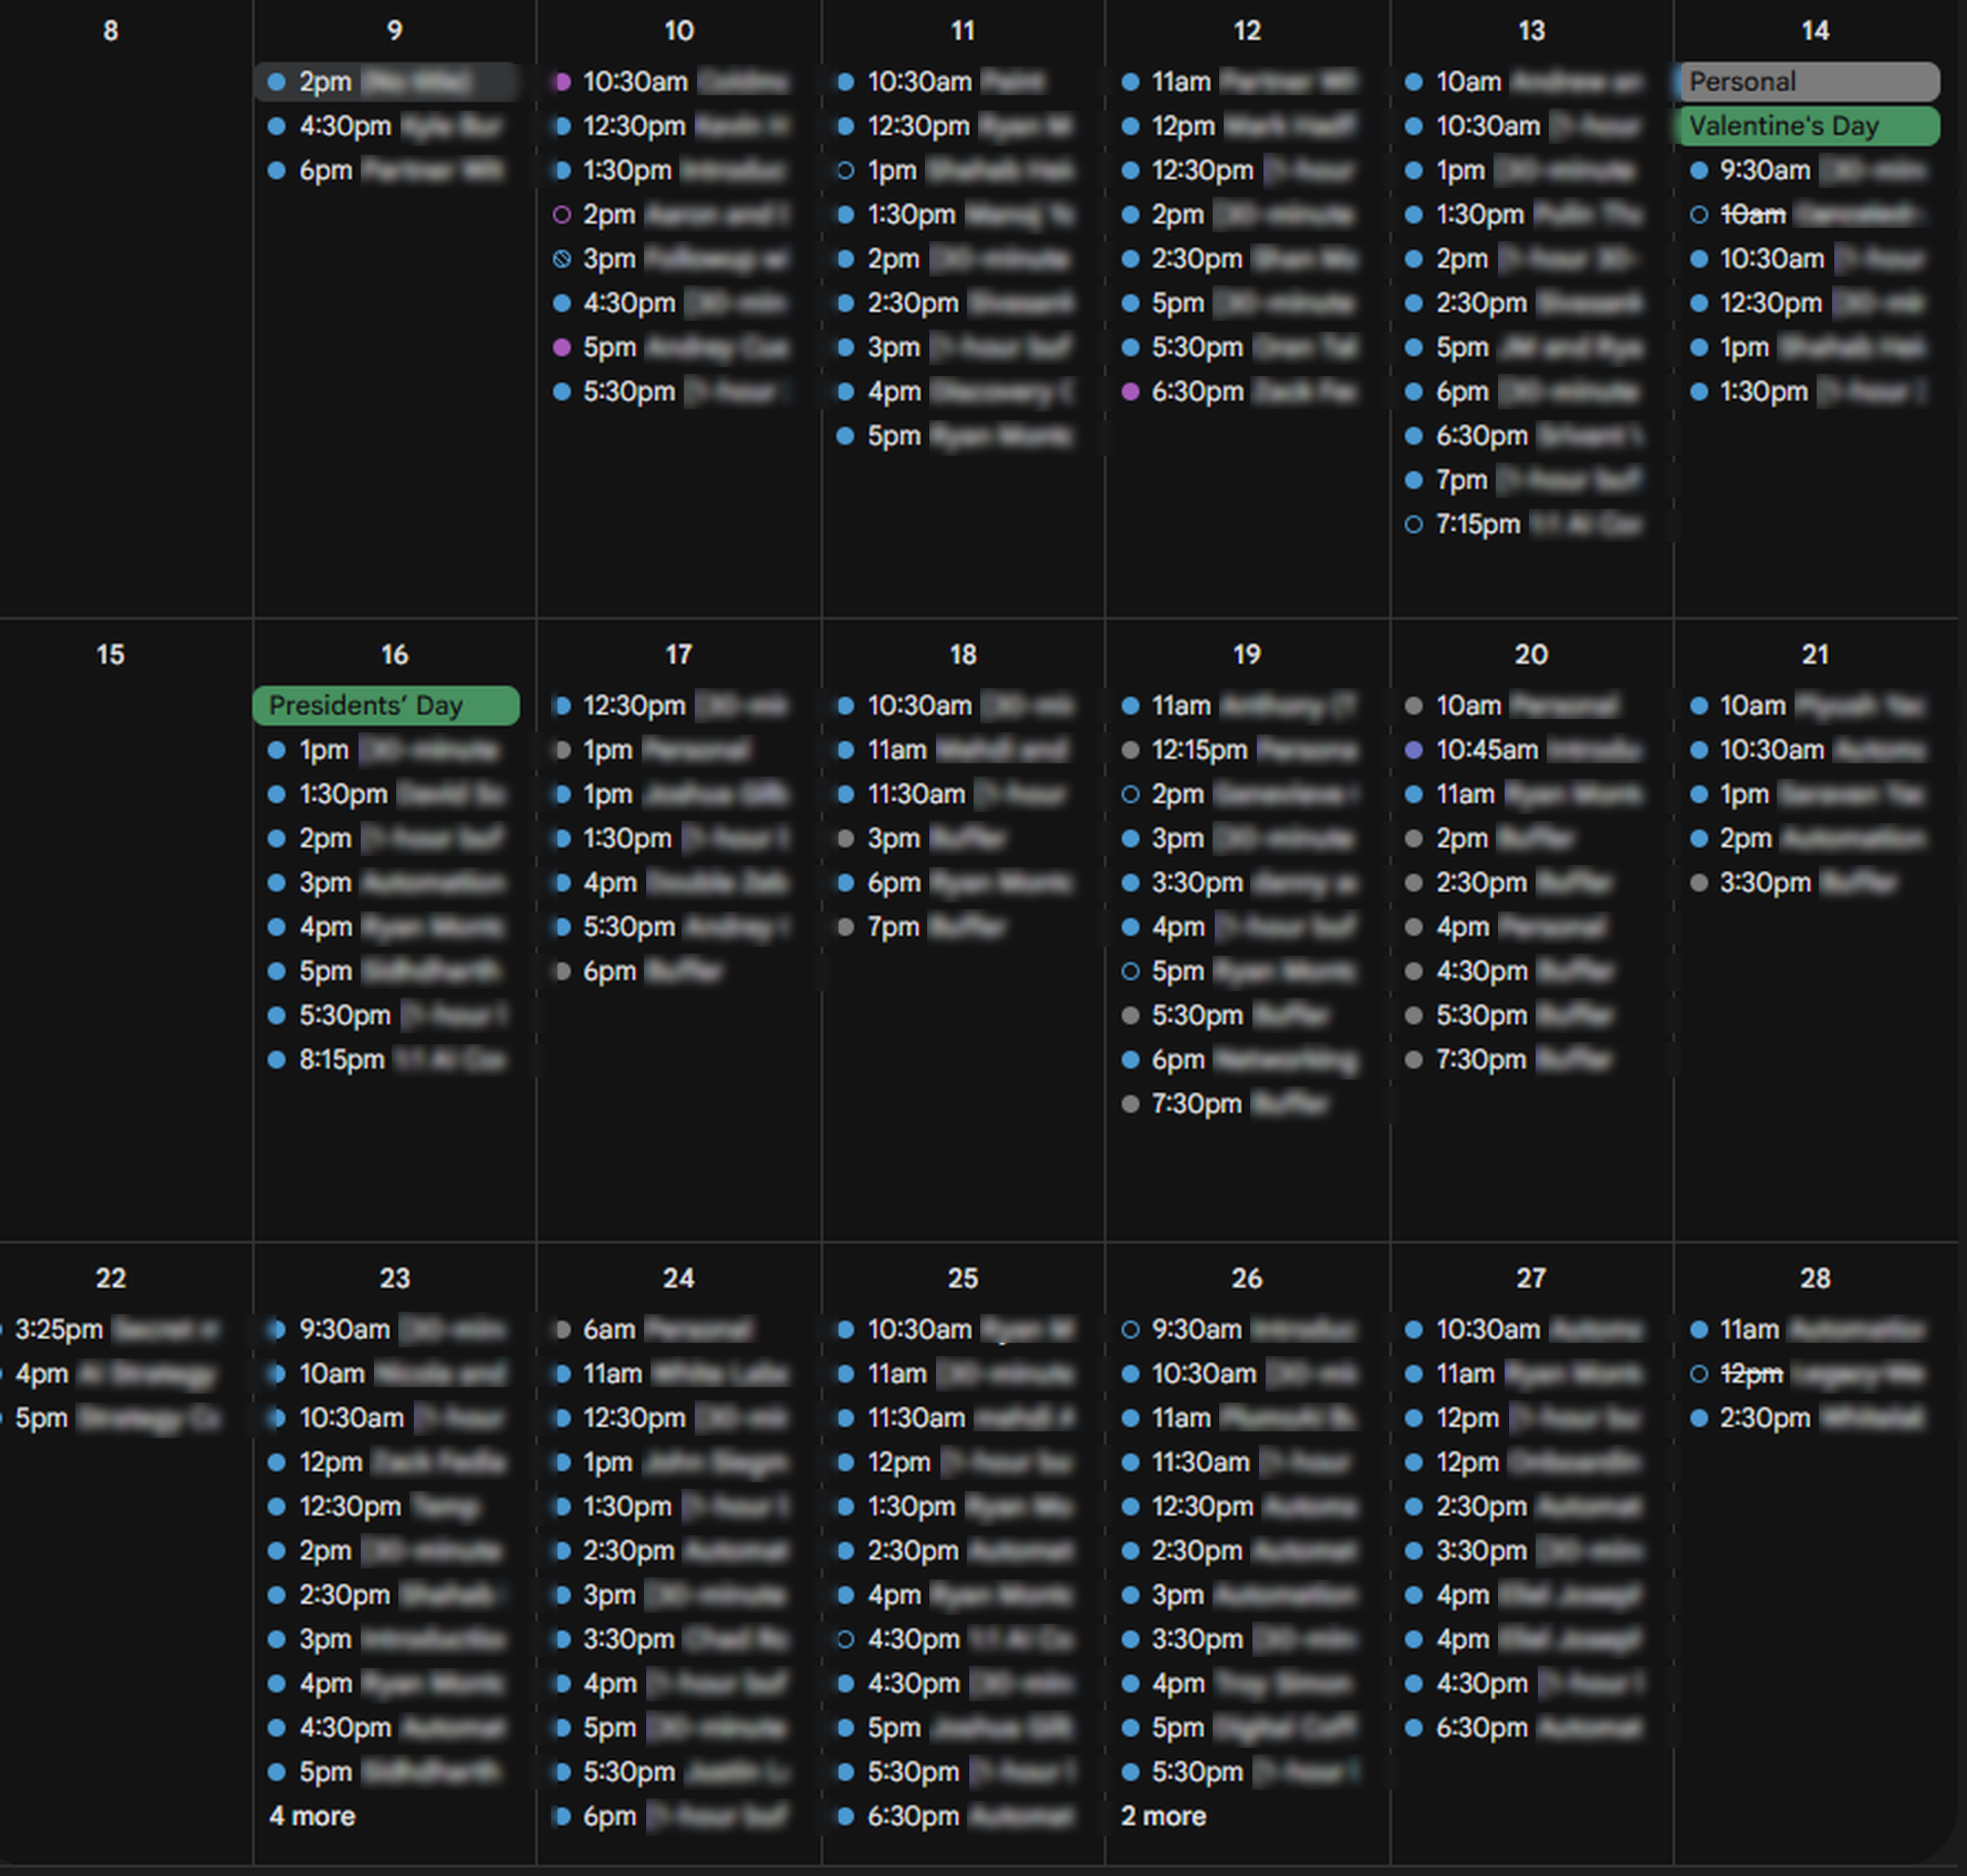Open the 6:30pm event on the 27th

pyautogui.click(x=1523, y=1727)
